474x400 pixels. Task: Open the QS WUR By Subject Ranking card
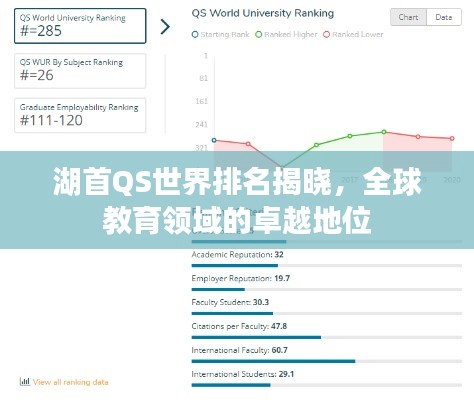(x=80, y=71)
